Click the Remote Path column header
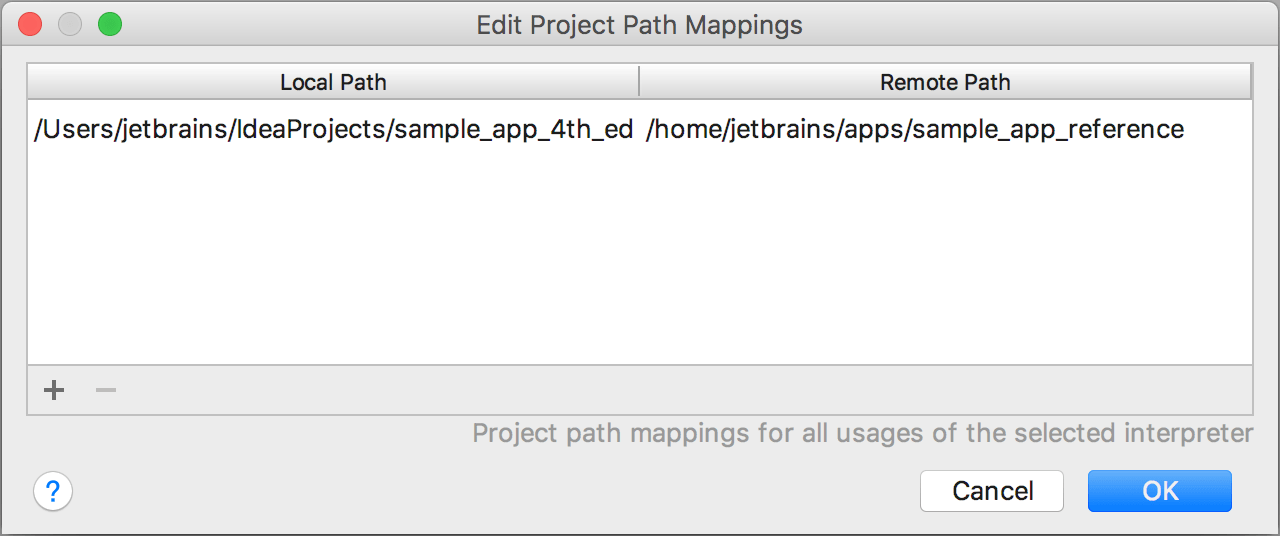 (x=945, y=82)
